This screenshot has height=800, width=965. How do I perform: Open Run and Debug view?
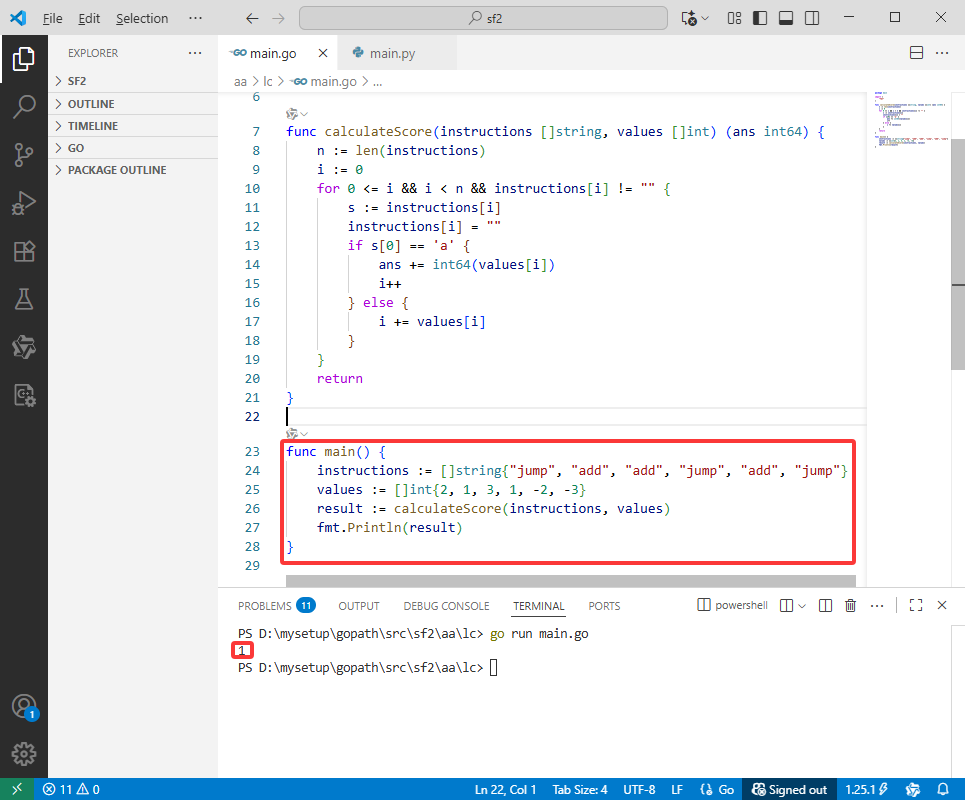pos(23,202)
